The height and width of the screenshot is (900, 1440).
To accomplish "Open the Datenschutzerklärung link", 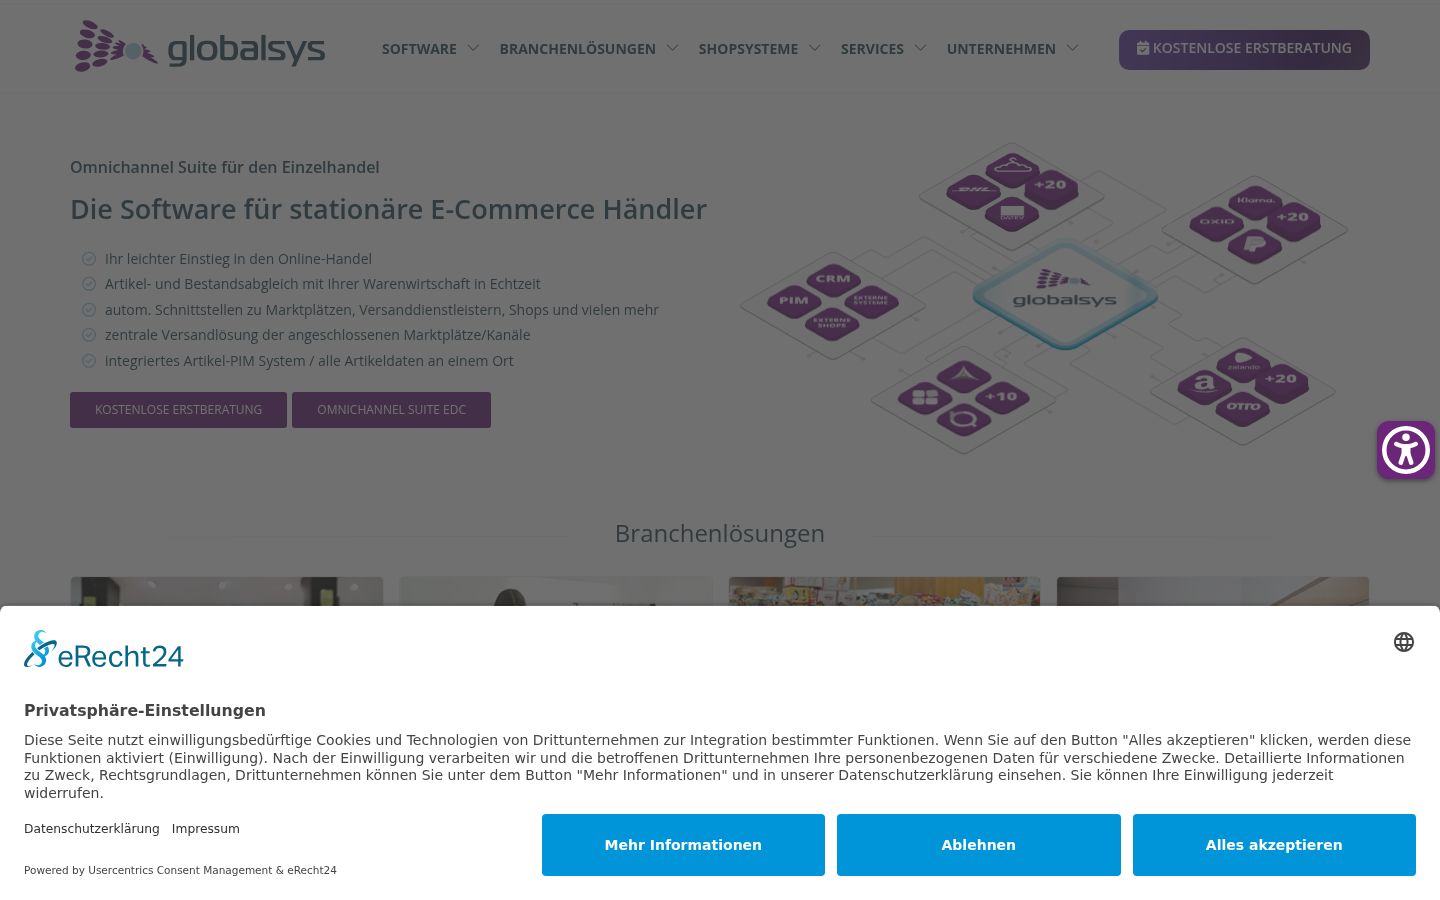I will point(92,829).
